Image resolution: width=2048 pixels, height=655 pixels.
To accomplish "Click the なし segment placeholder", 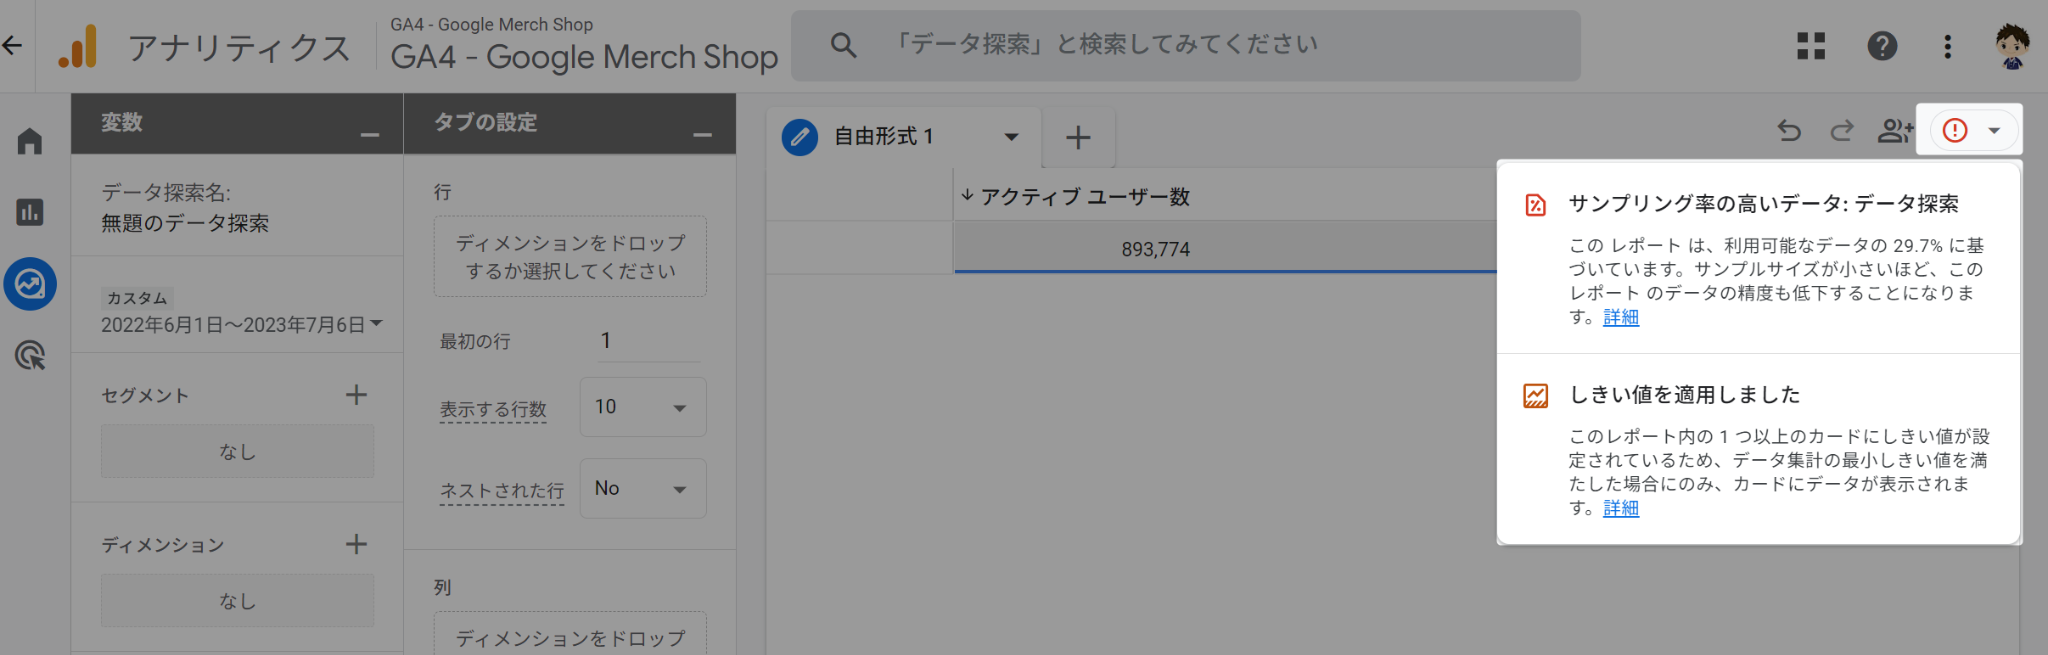I will pyautogui.click(x=237, y=451).
